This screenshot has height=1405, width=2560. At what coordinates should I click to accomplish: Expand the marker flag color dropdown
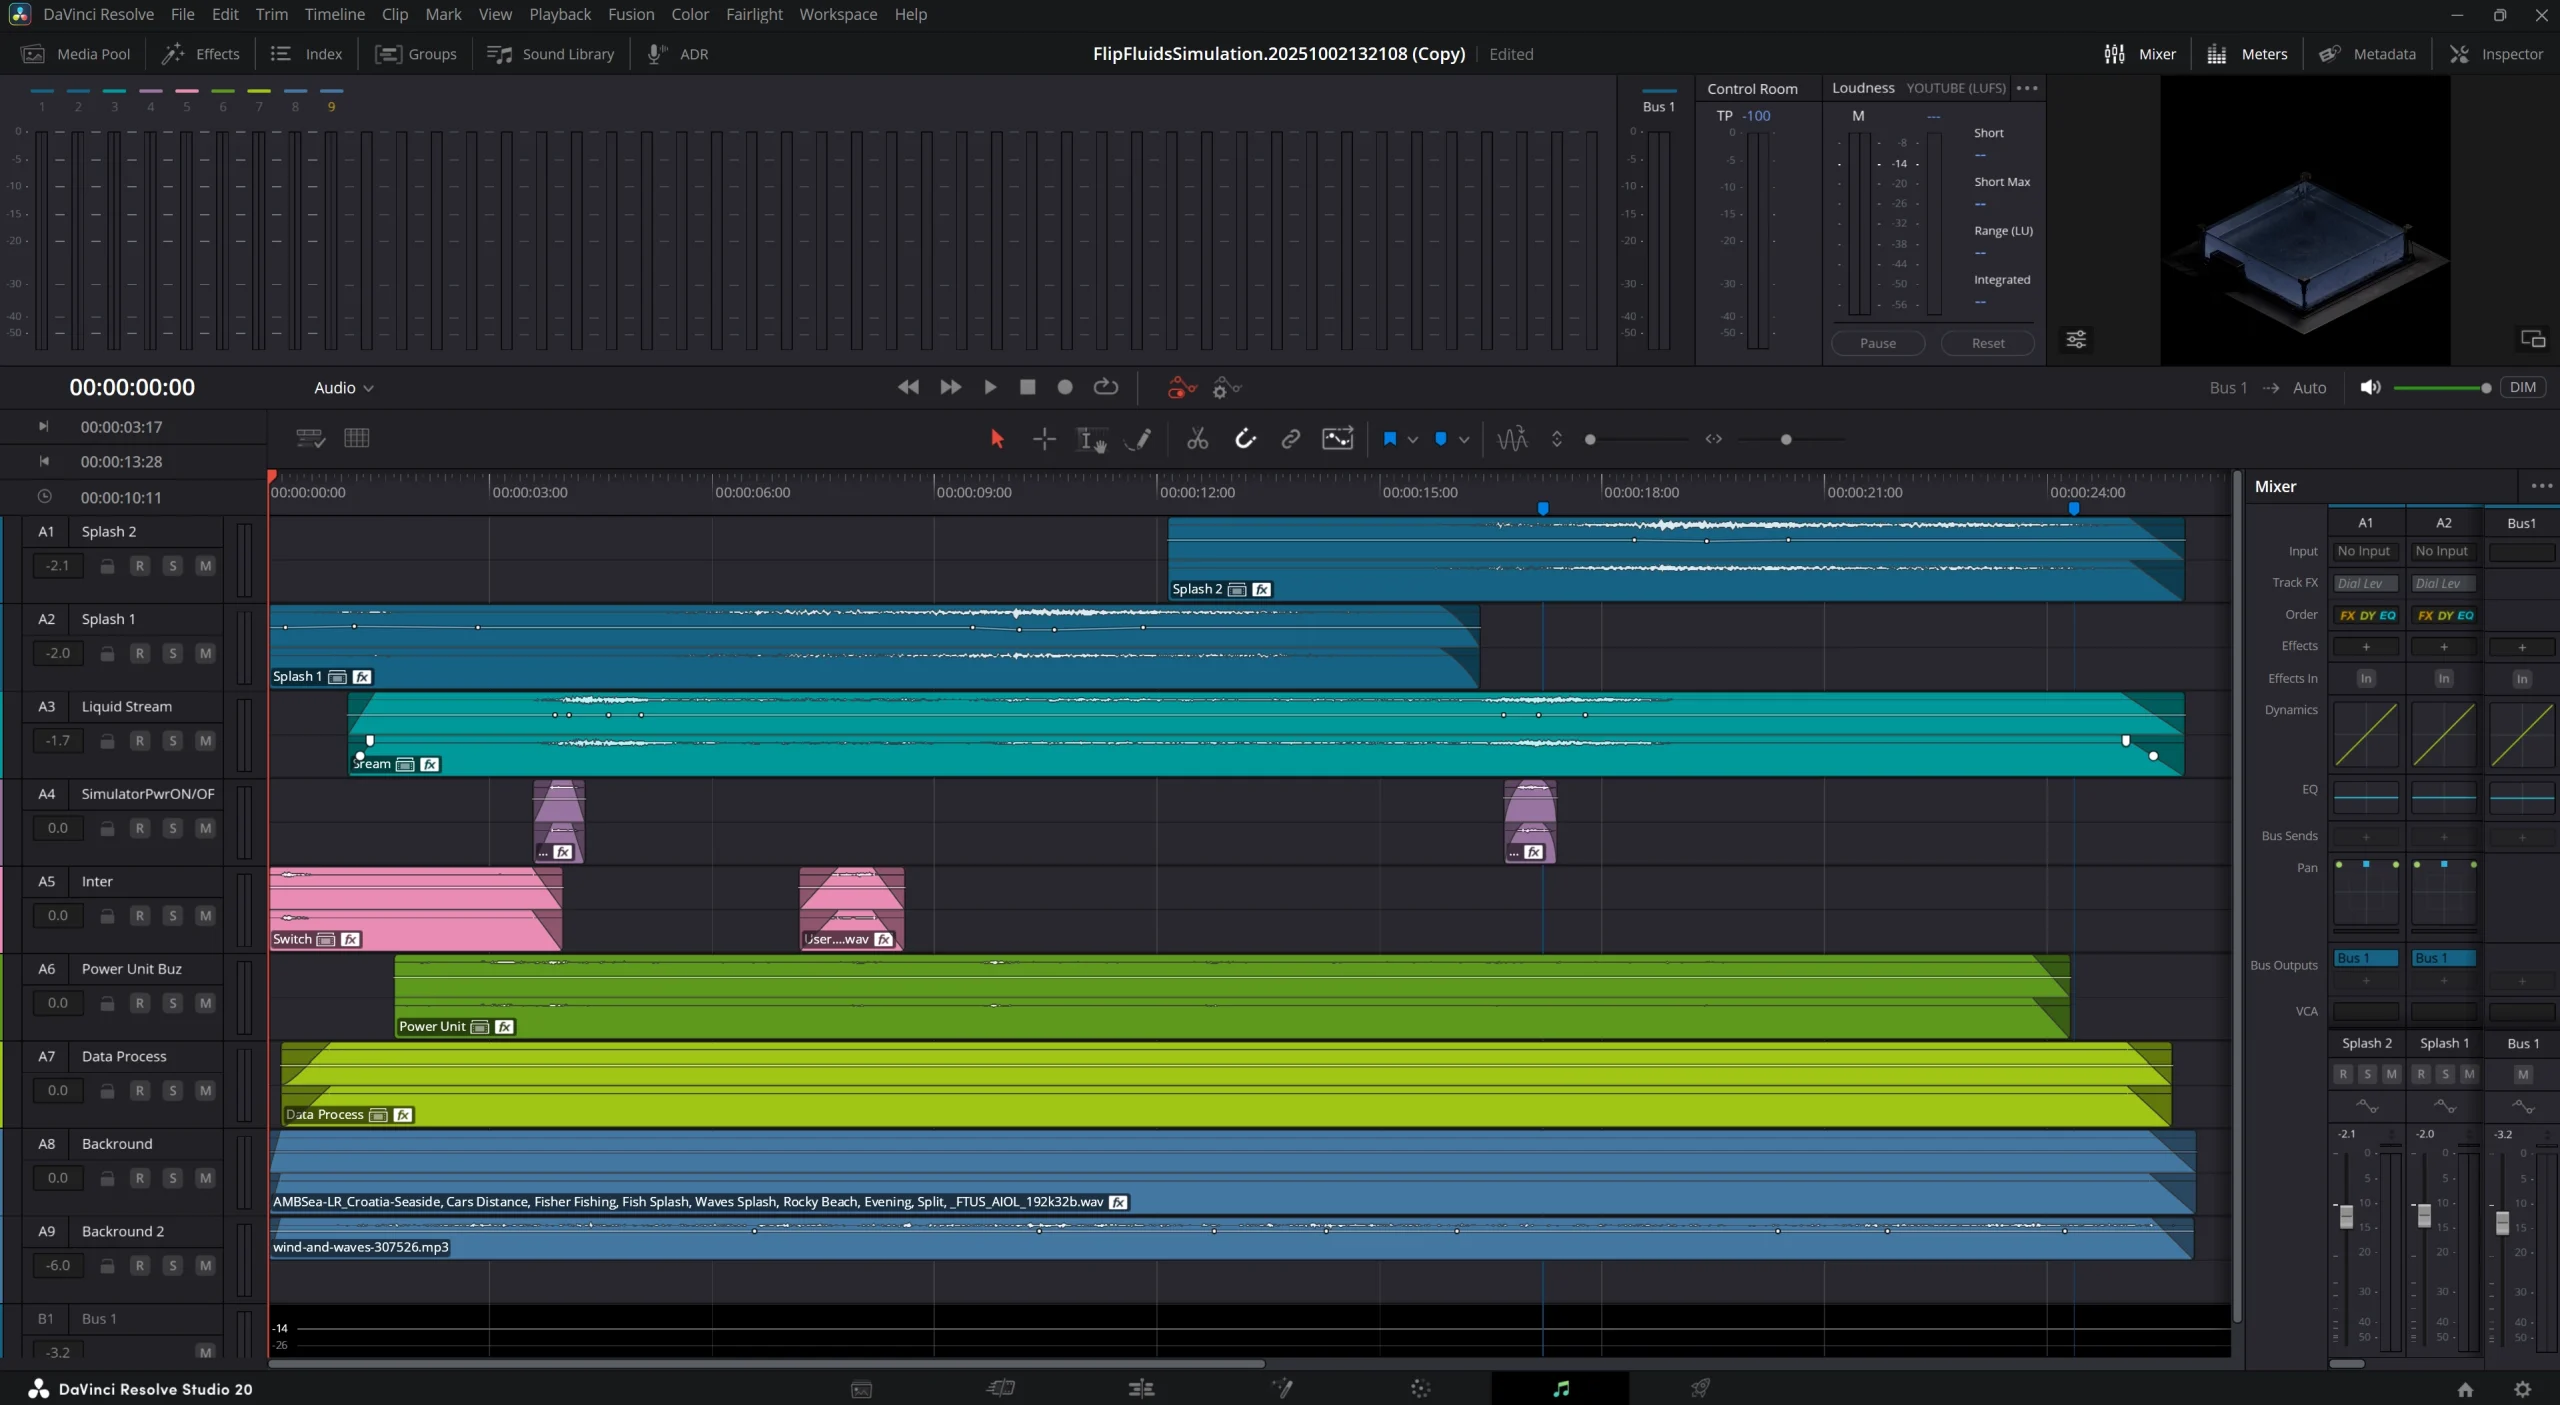[1413, 439]
